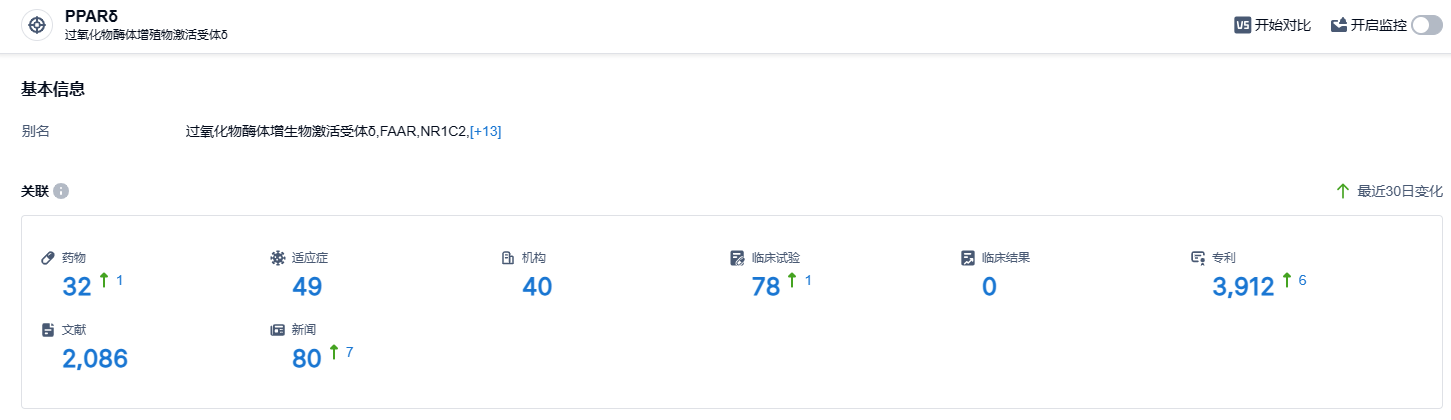Open the 3,912 patents count
The width and height of the screenshot is (1451, 420).
1243,287
